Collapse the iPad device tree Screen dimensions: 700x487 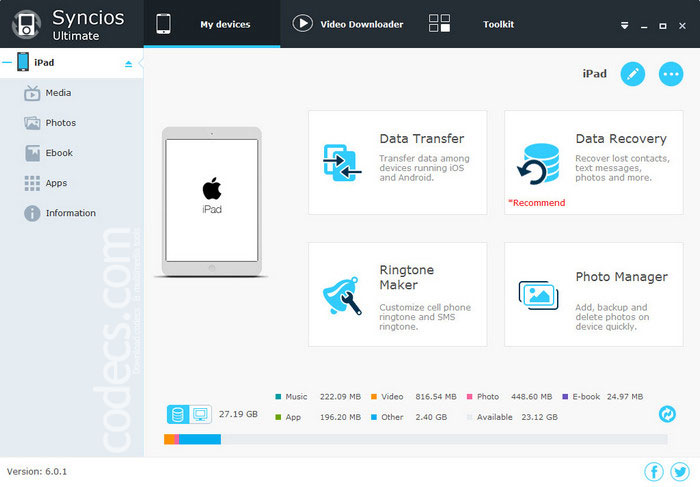click(x=7, y=62)
